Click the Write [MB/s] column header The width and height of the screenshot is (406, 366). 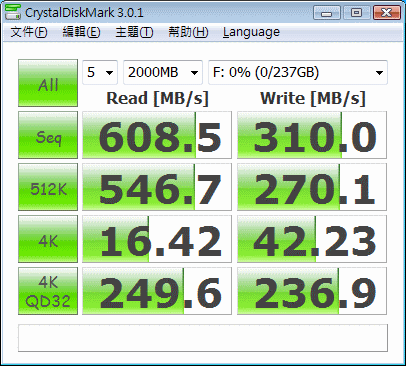[313, 98]
